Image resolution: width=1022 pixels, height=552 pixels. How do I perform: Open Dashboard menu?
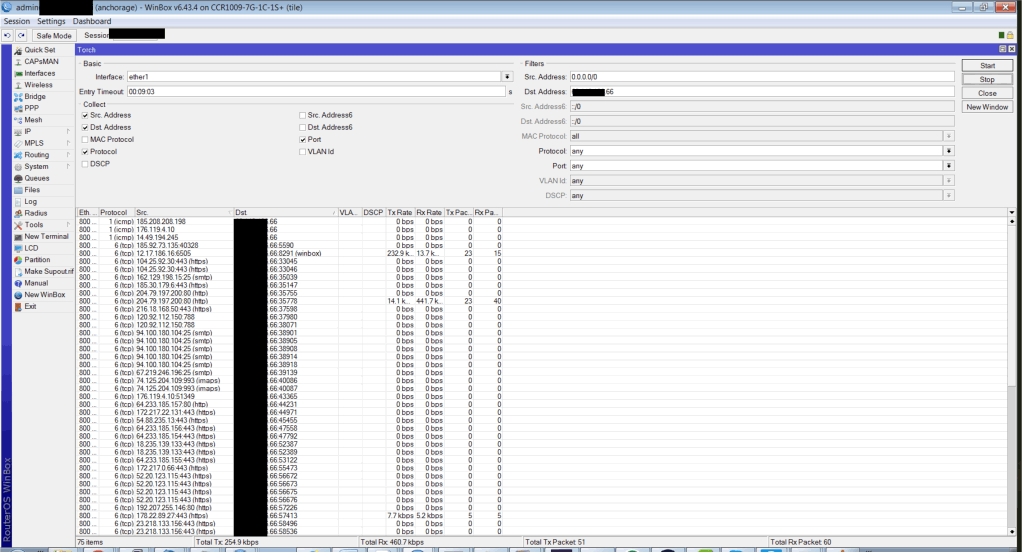[92, 22]
